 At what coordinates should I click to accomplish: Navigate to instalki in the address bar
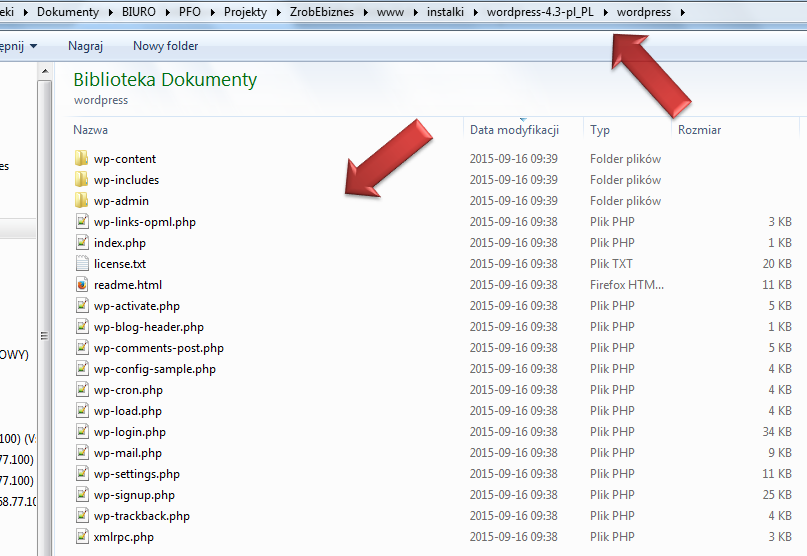pos(445,12)
